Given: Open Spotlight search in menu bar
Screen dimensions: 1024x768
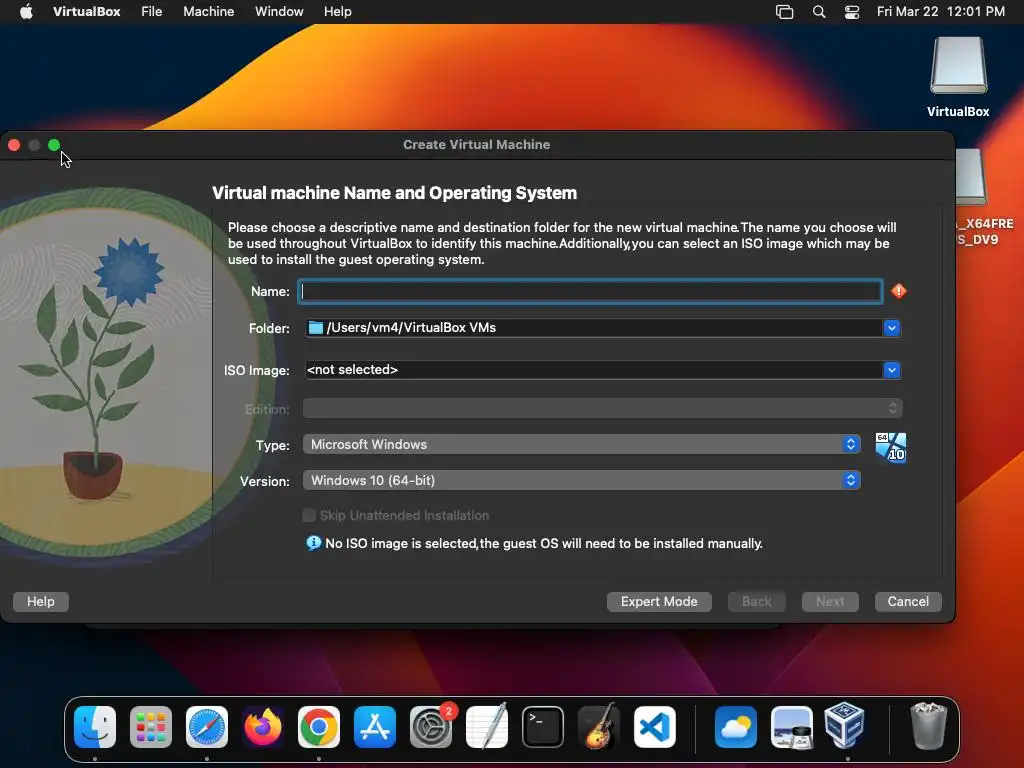Looking at the screenshot, I should pyautogui.click(x=819, y=12).
